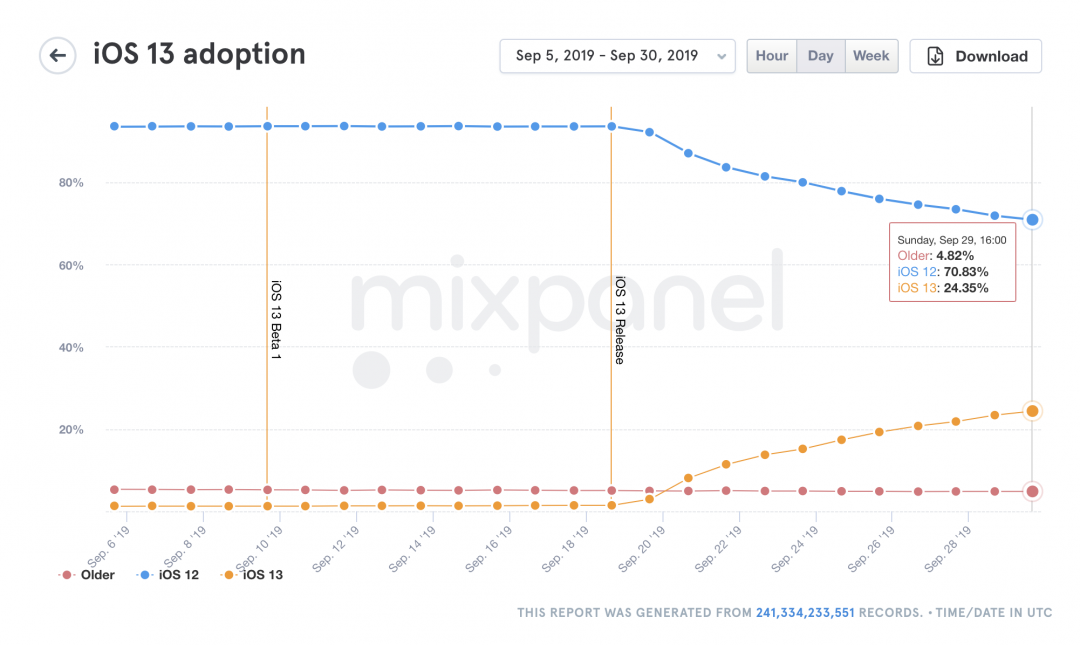
Task: Click the back arrow icon
Action: pyautogui.click(x=58, y=56)
